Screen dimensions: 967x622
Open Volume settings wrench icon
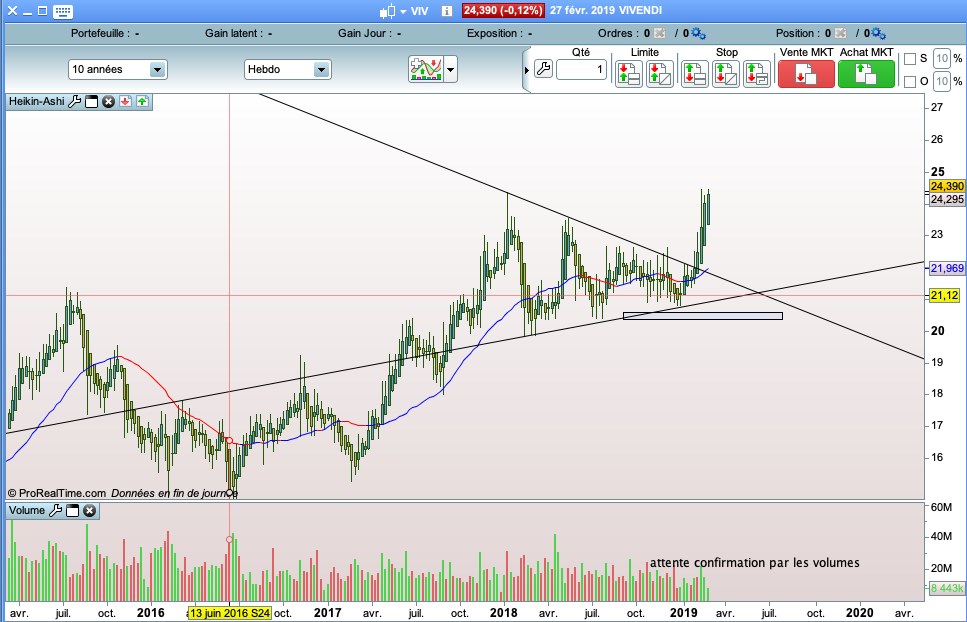[x=56, y=510]
